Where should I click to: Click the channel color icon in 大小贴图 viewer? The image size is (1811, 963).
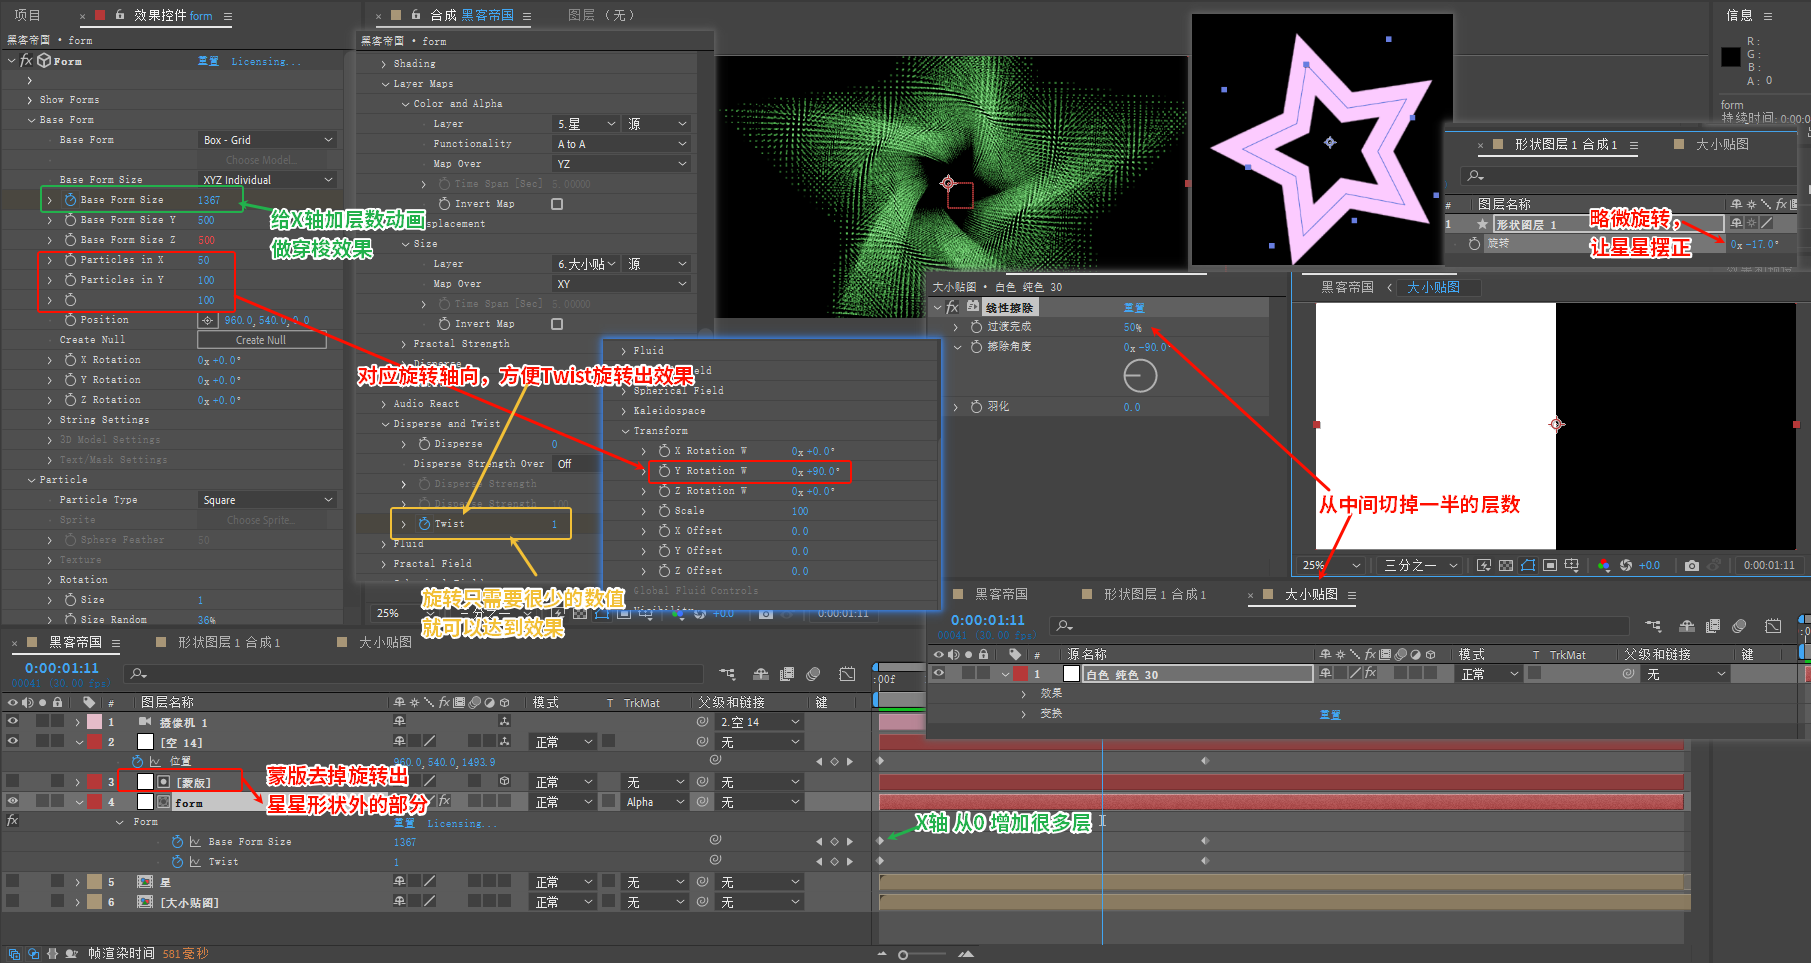[x=1604, y=566]
